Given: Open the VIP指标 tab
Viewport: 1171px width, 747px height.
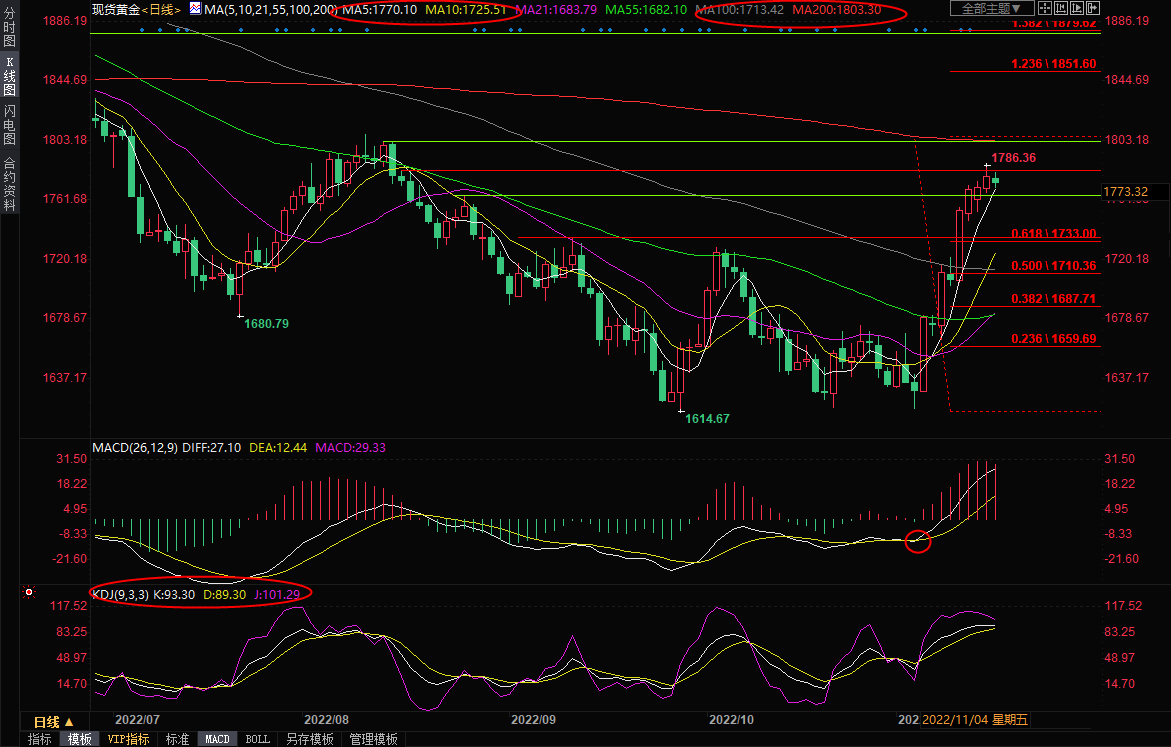Looking at the screenshot, I should pos(128,739).
